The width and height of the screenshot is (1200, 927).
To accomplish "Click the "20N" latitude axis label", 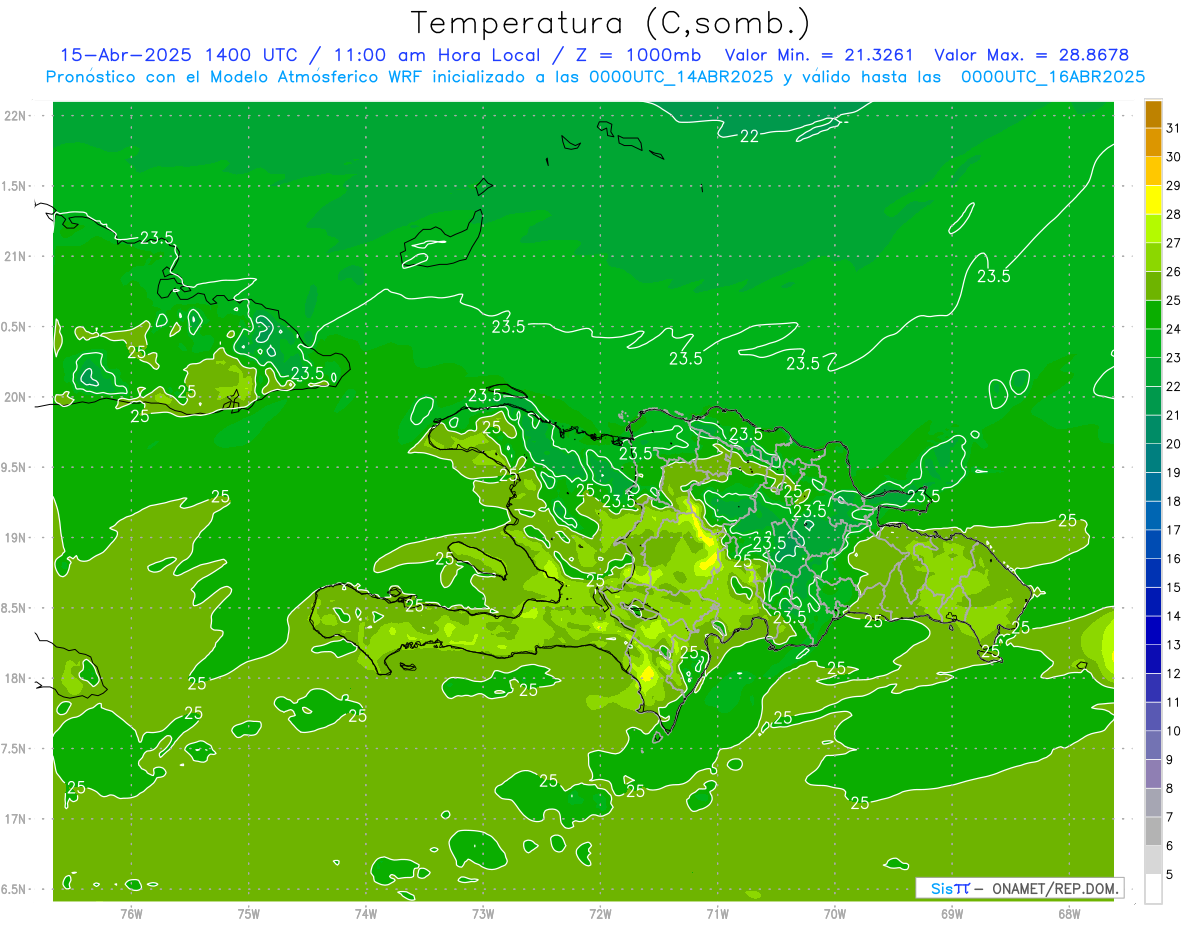I will tap(16, 397).
